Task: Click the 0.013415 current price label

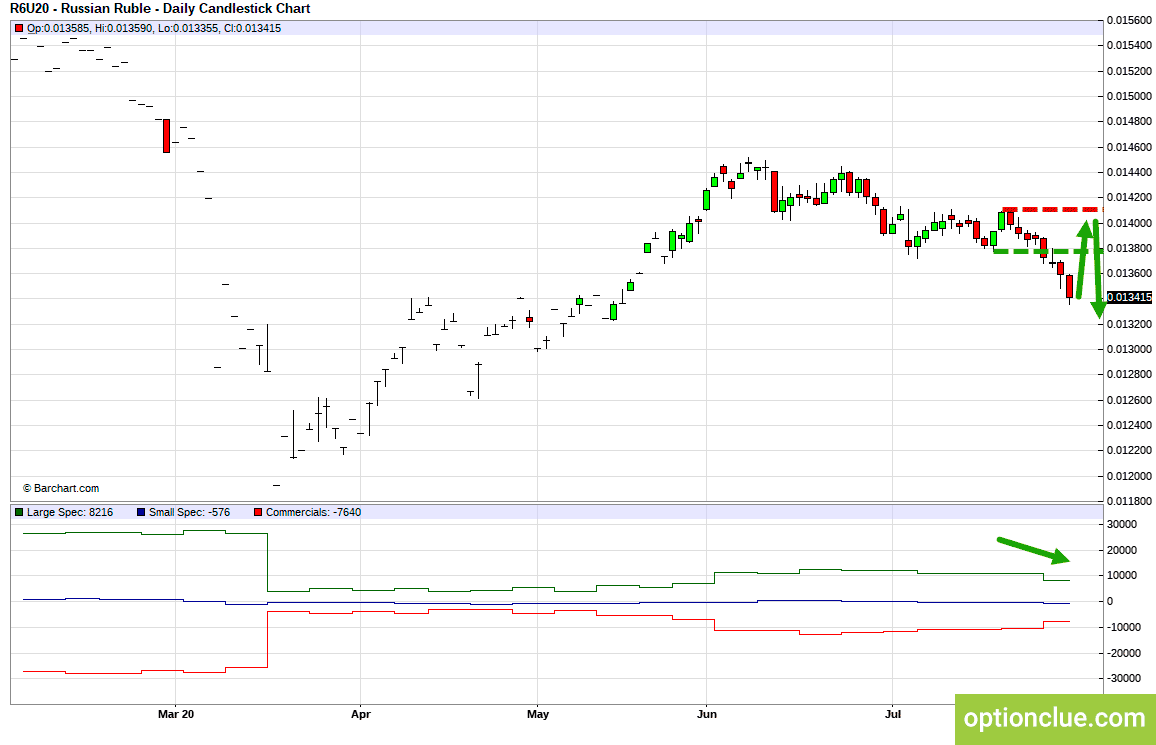Action: point(1129,297)
